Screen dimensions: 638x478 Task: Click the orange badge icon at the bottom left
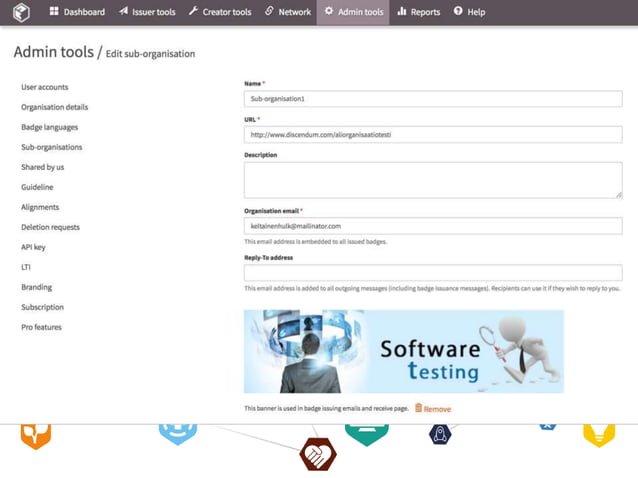tap(36, 436)
